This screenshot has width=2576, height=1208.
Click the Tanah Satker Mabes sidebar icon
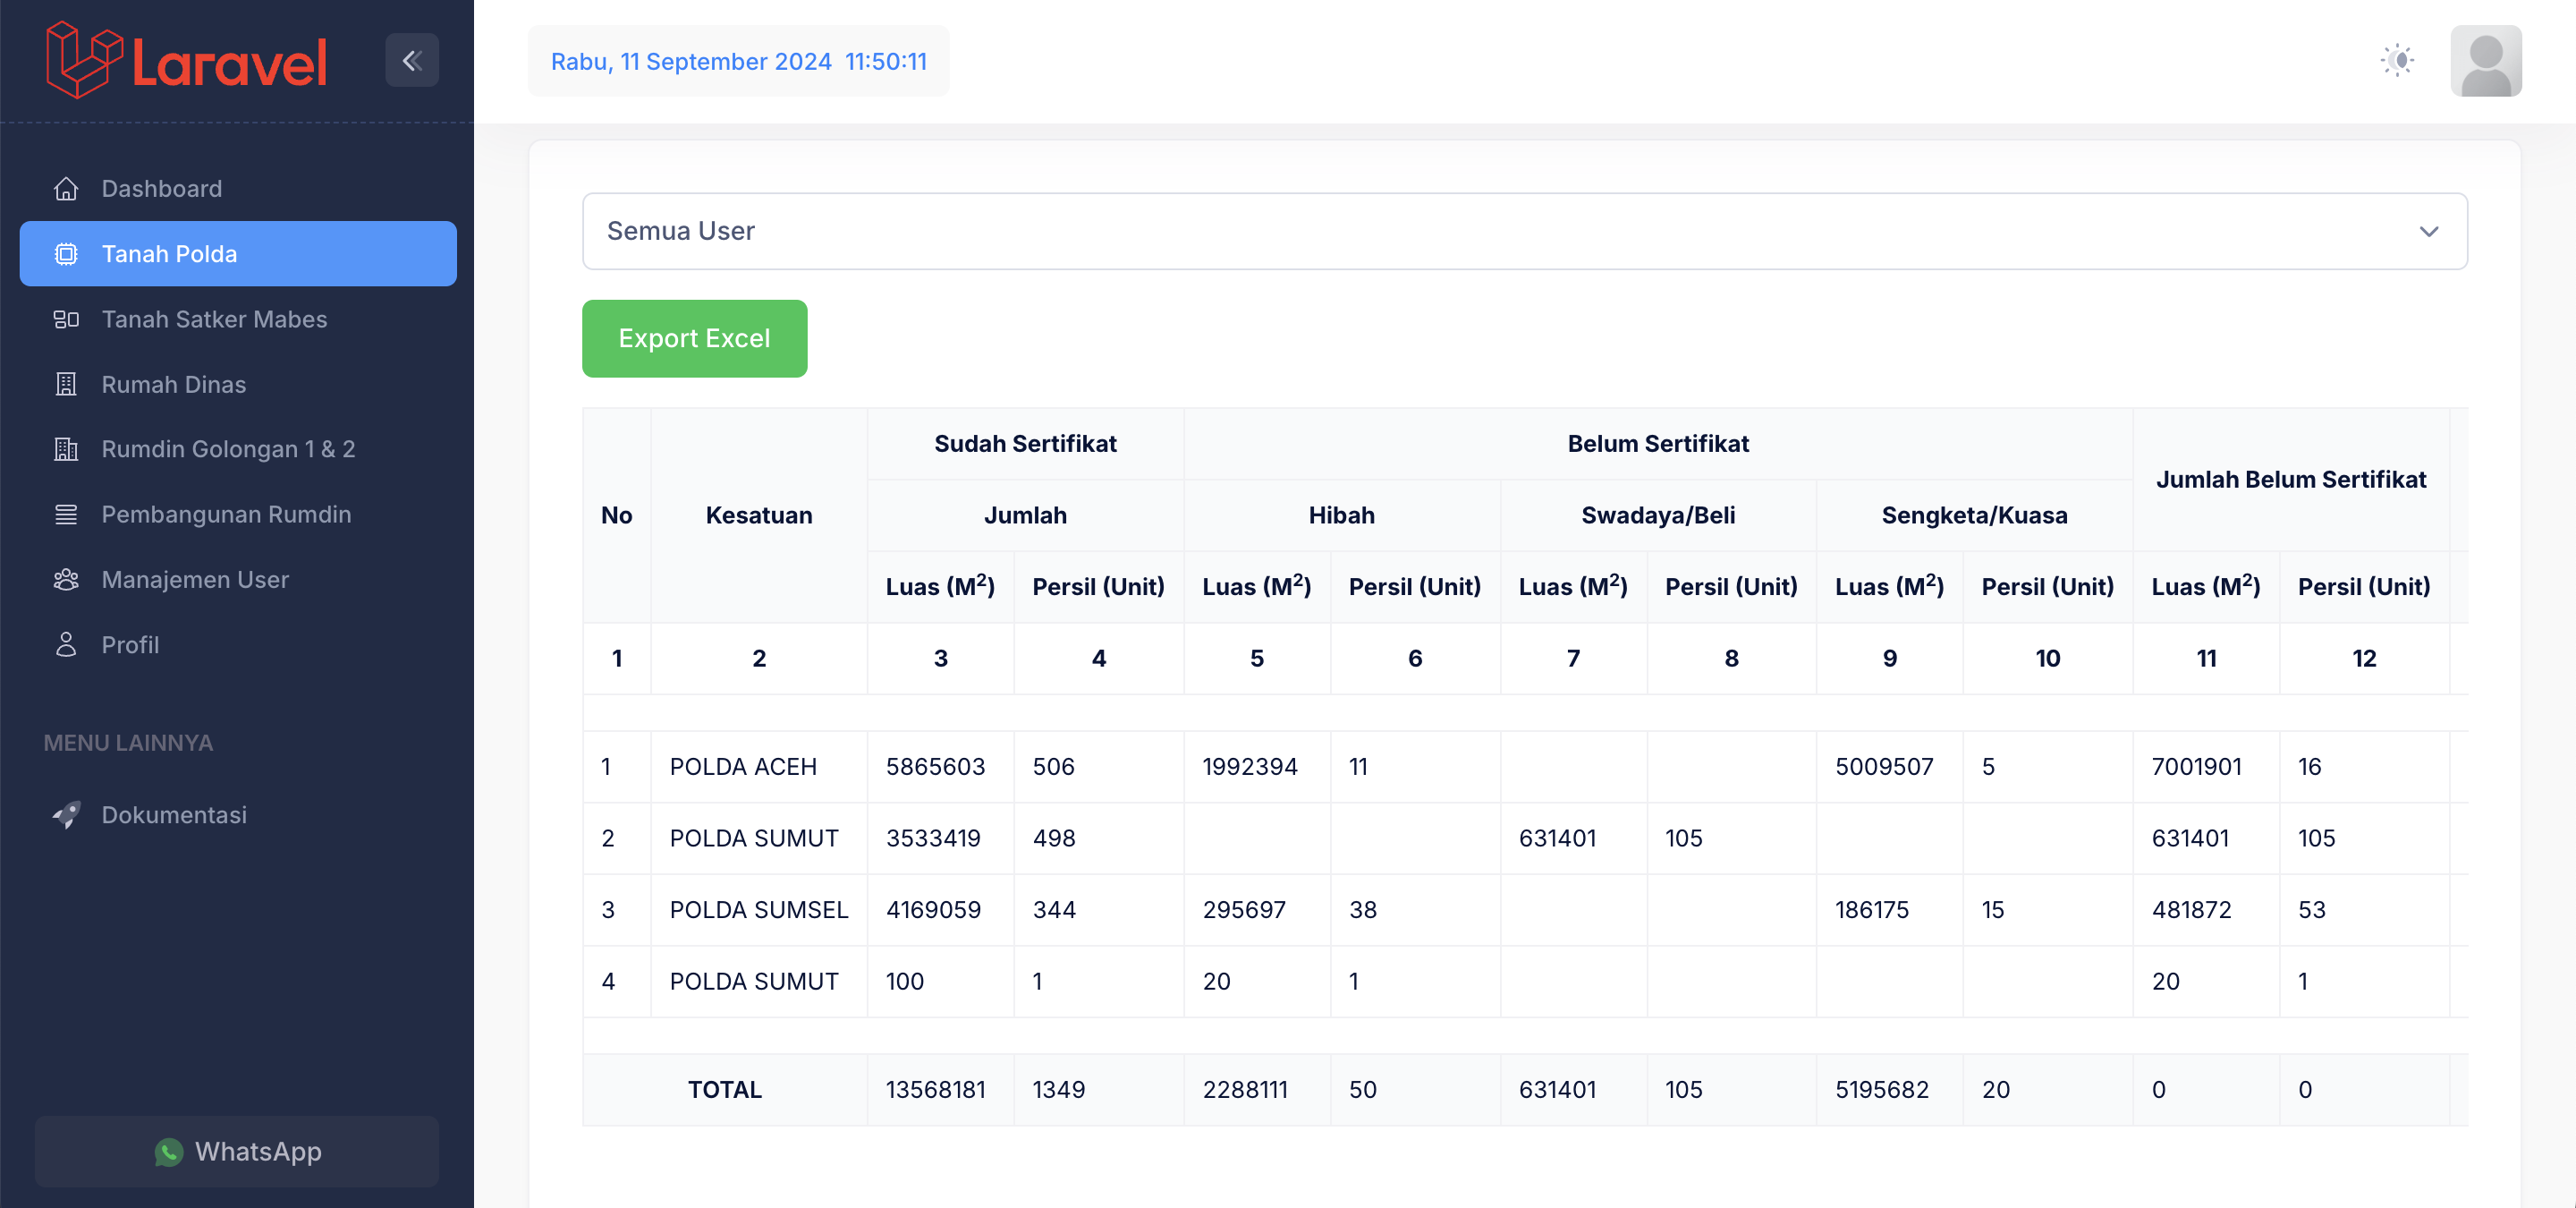[66, 319]
